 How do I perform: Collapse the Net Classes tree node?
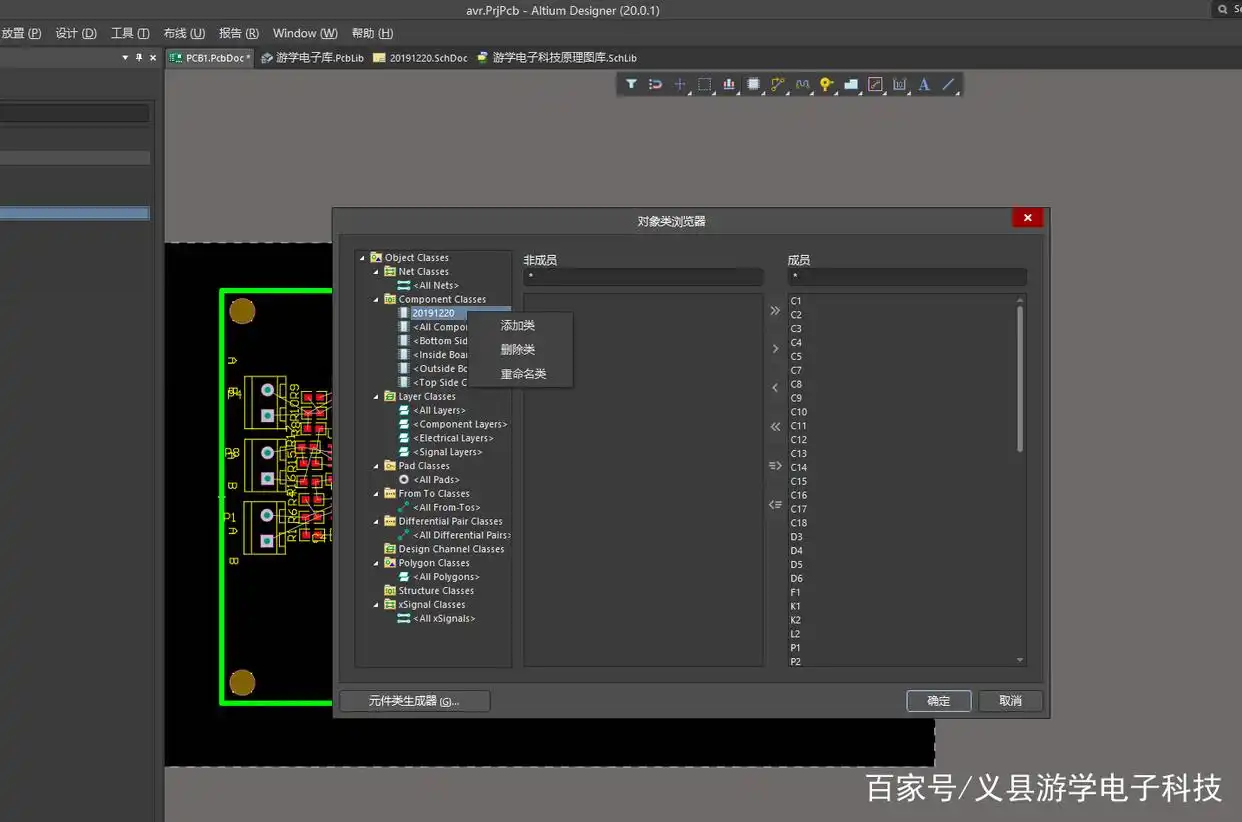[377, 272]
